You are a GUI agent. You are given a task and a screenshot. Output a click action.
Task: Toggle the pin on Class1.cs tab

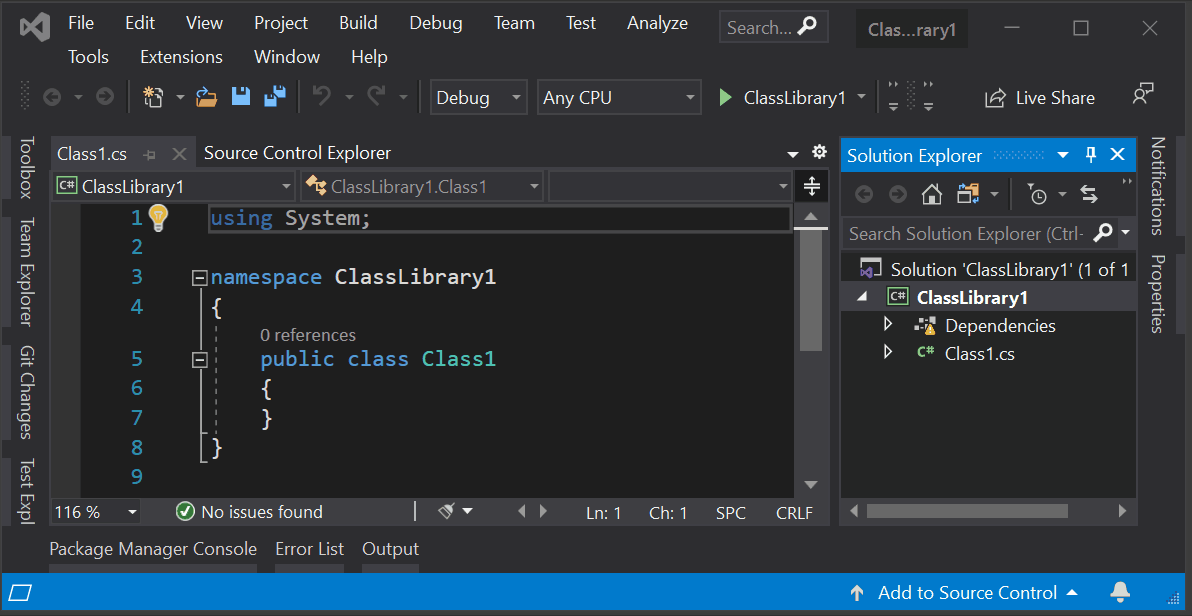point(150,154)
